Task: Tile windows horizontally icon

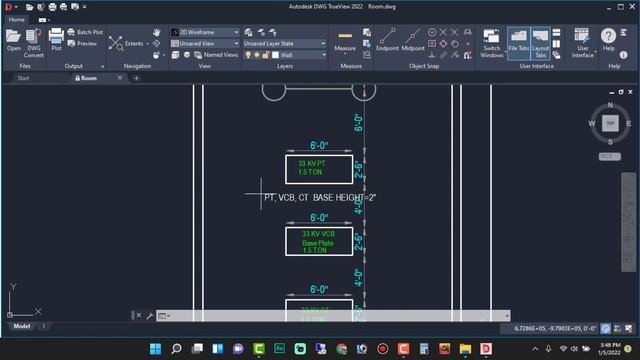Action: 556,32
